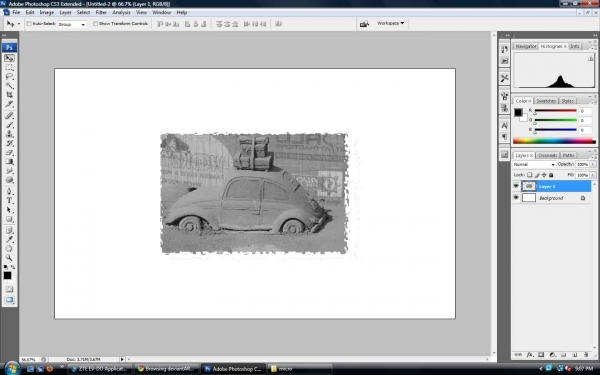This screenshot has width=600, height=375.
Task: Toggle Quick Mask mode in toolbox
Action: pyautogui.click(x=9, y=289)
